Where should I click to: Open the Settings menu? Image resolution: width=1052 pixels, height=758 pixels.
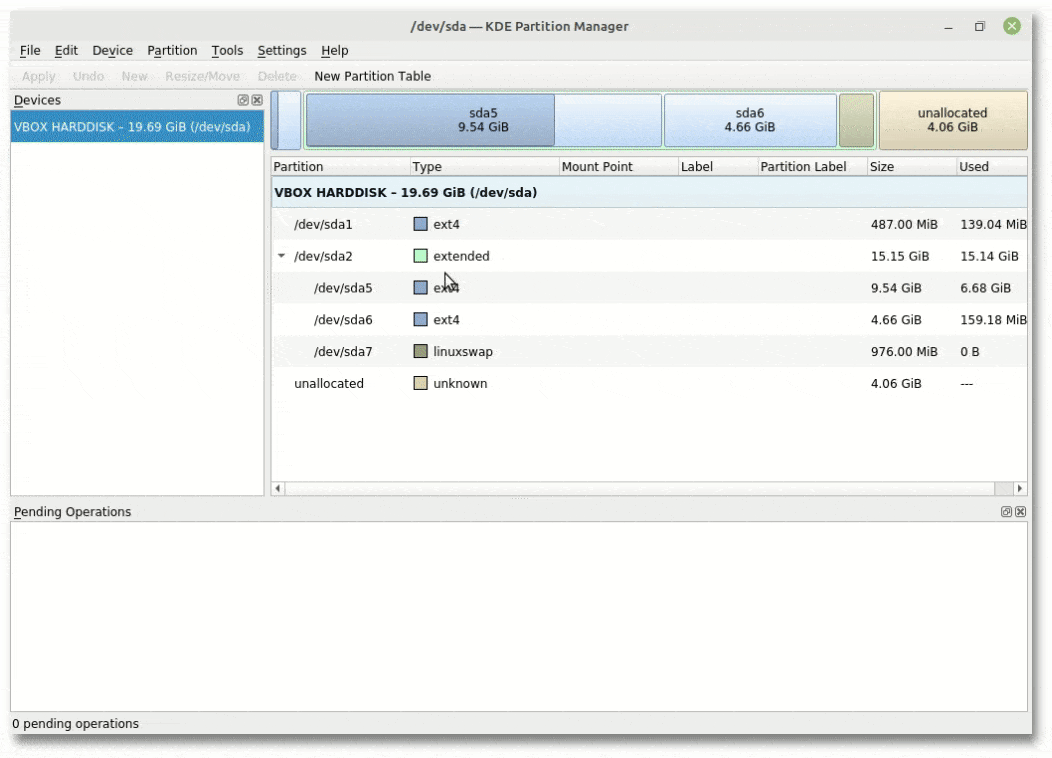(282, 51)
